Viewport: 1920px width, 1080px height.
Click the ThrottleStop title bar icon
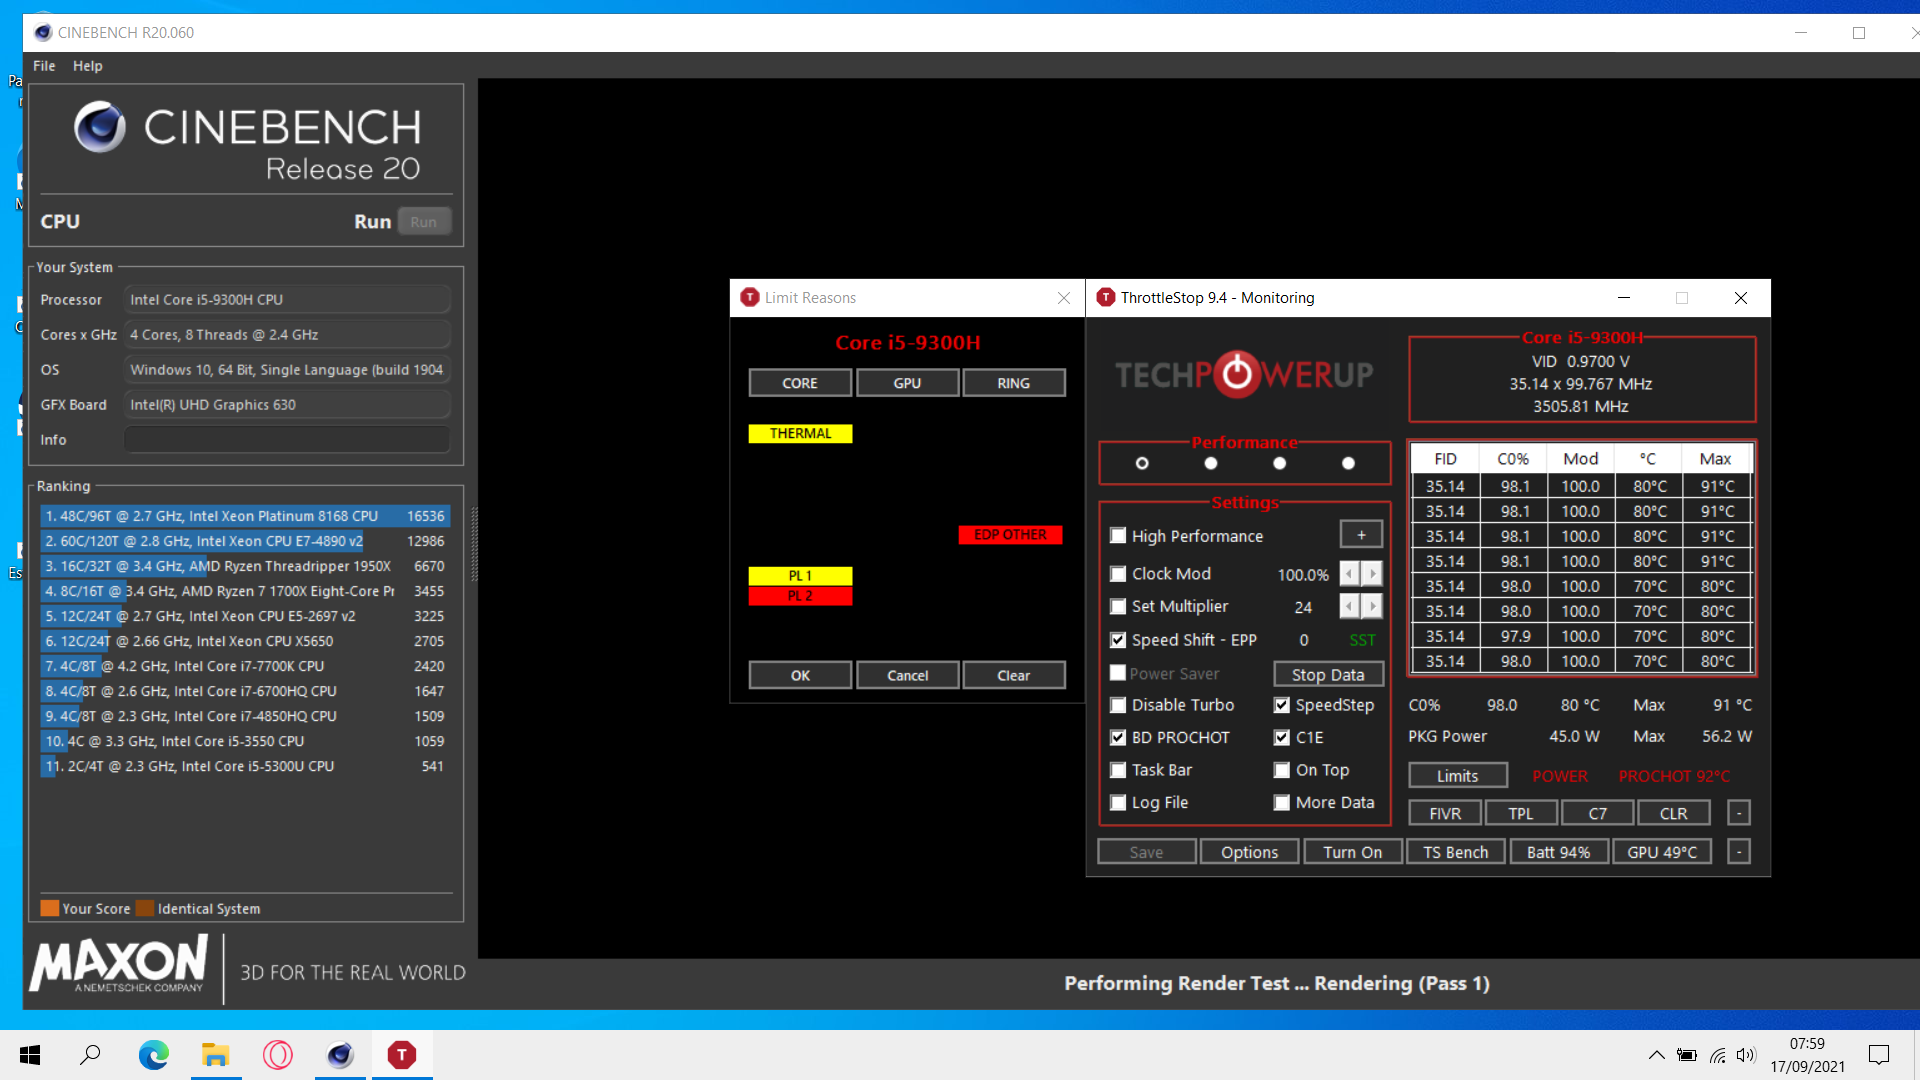click(1105, 298)
